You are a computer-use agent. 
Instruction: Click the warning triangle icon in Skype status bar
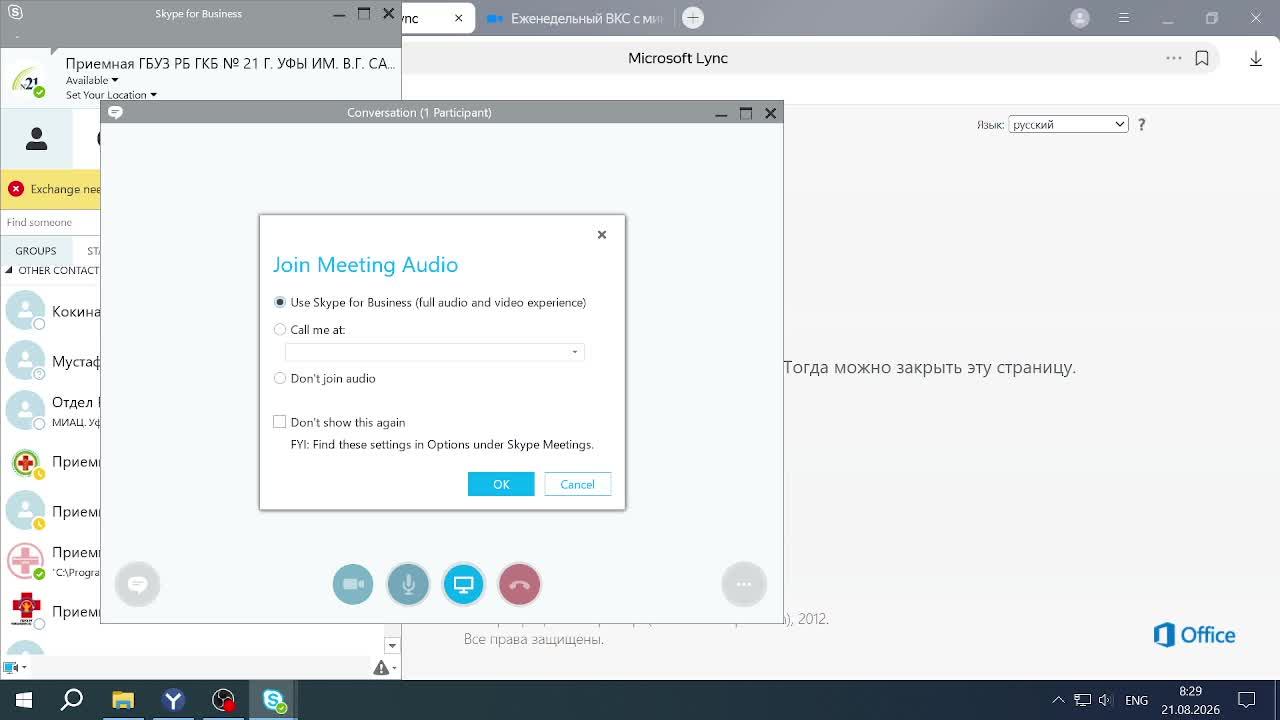381,668
